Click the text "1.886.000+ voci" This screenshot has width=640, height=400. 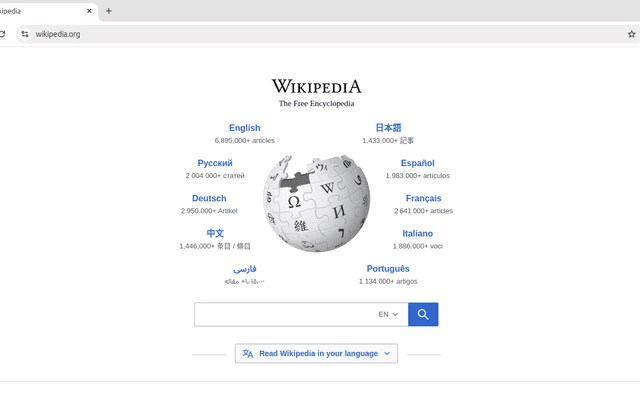click(418, 246)
